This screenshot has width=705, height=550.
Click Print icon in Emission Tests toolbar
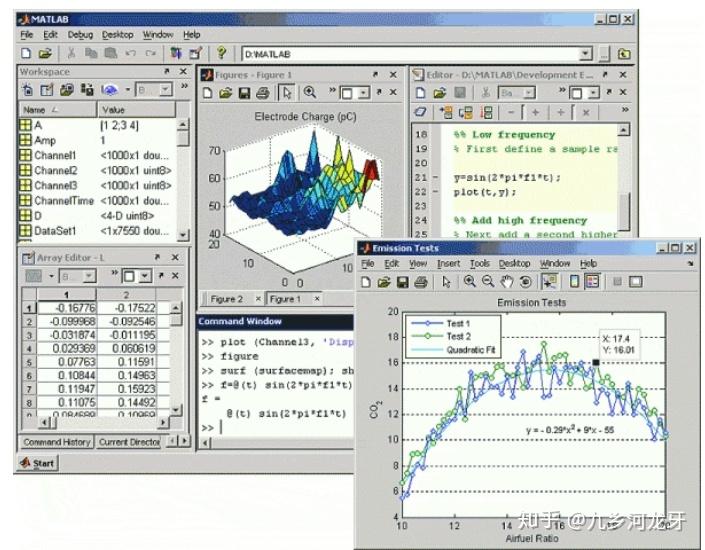(x=421, y=282)
